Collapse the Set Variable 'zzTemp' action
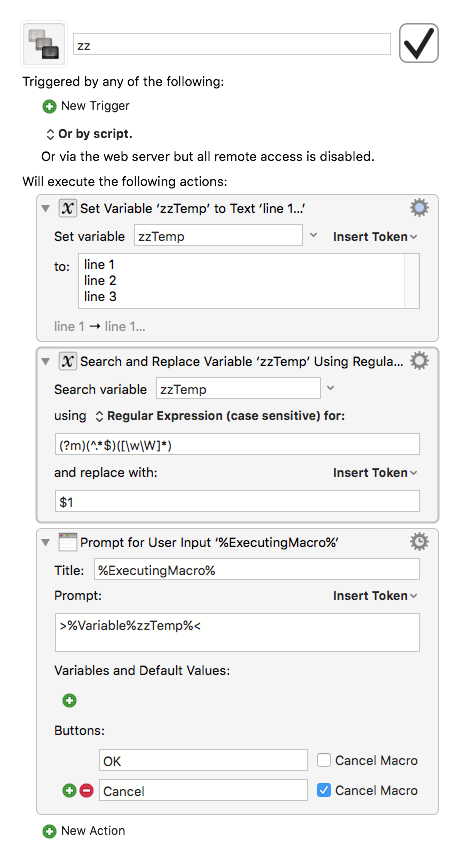 [46, 209]
